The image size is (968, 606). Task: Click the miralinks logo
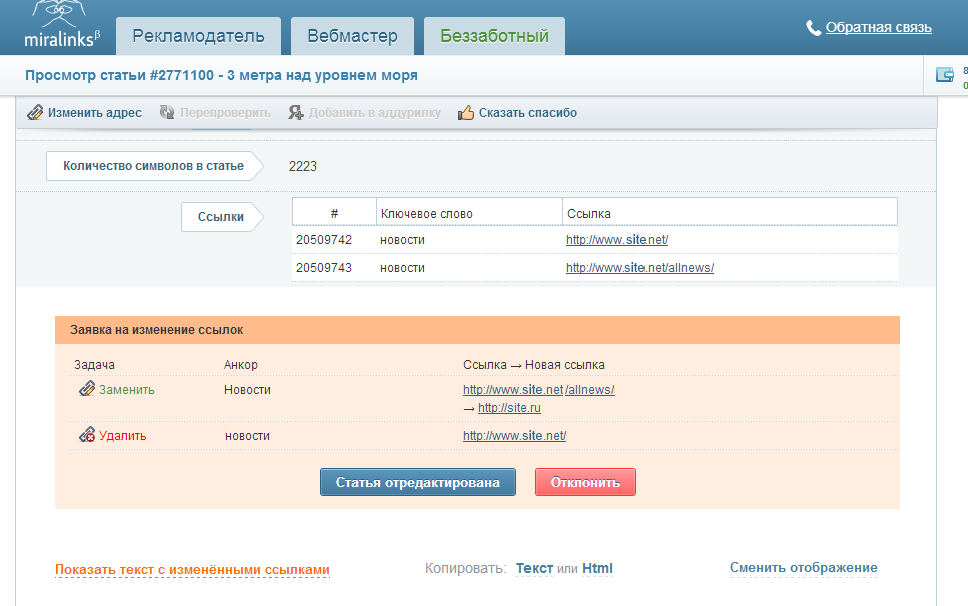tap(61, 25)
